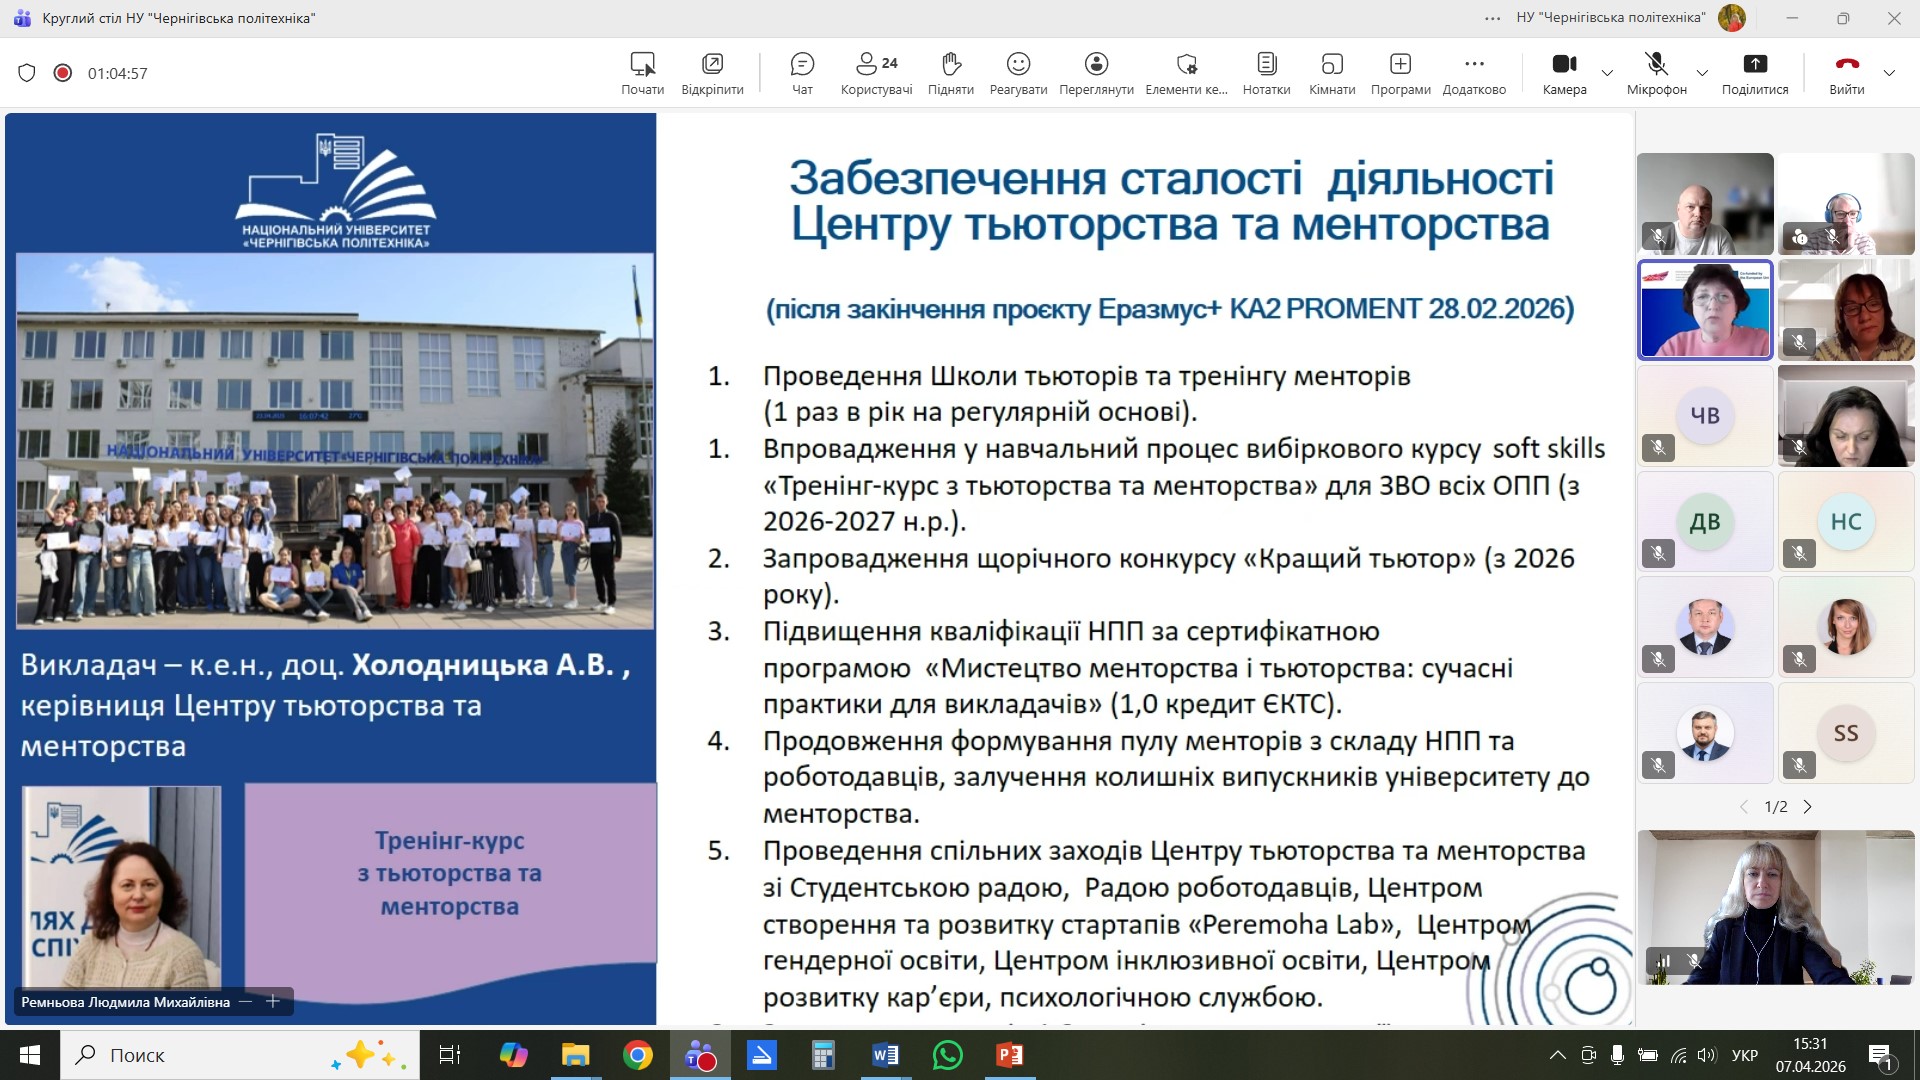This screenshot has height=1080, width=1920.
Task: Expand the Вийти leave options arrow
Action: 1889,73
